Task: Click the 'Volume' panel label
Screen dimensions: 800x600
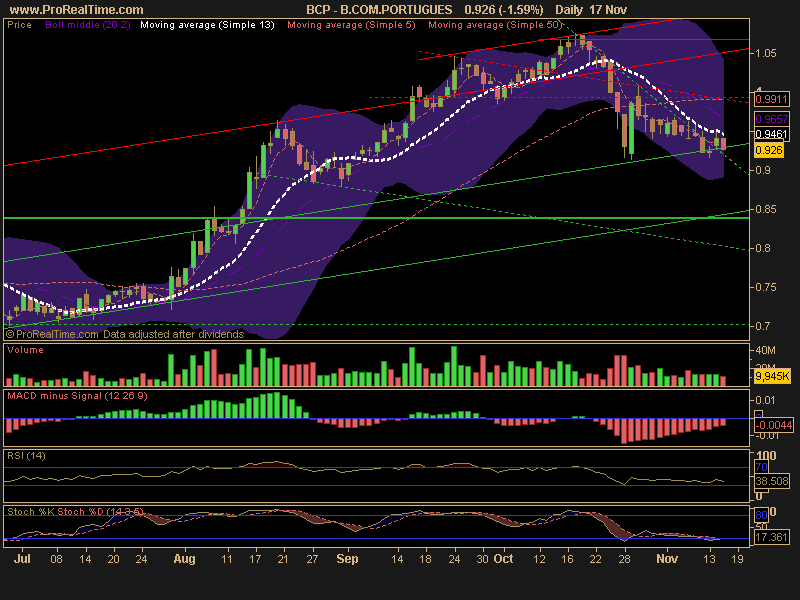Action: [25, 350]
